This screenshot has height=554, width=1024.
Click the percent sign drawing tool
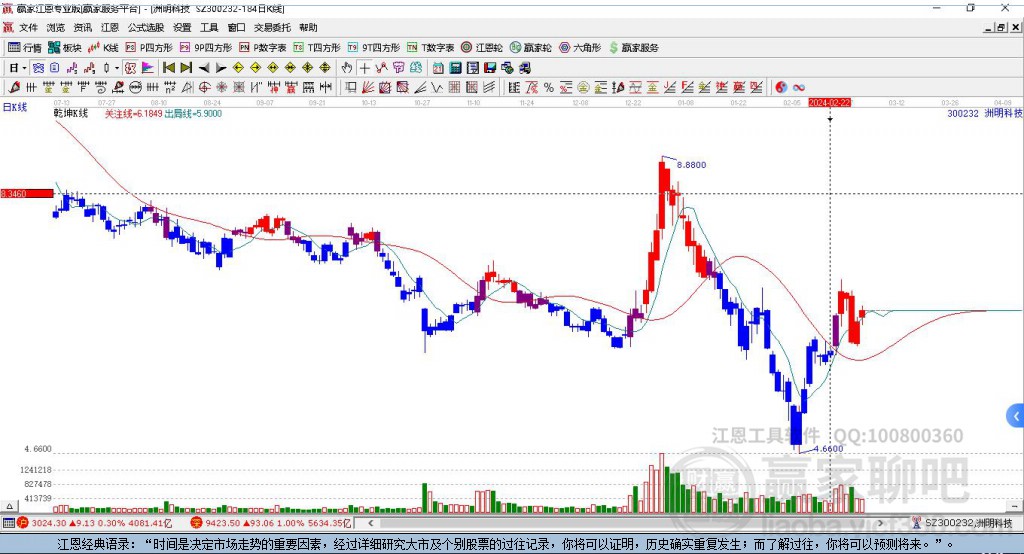point(549,88)
